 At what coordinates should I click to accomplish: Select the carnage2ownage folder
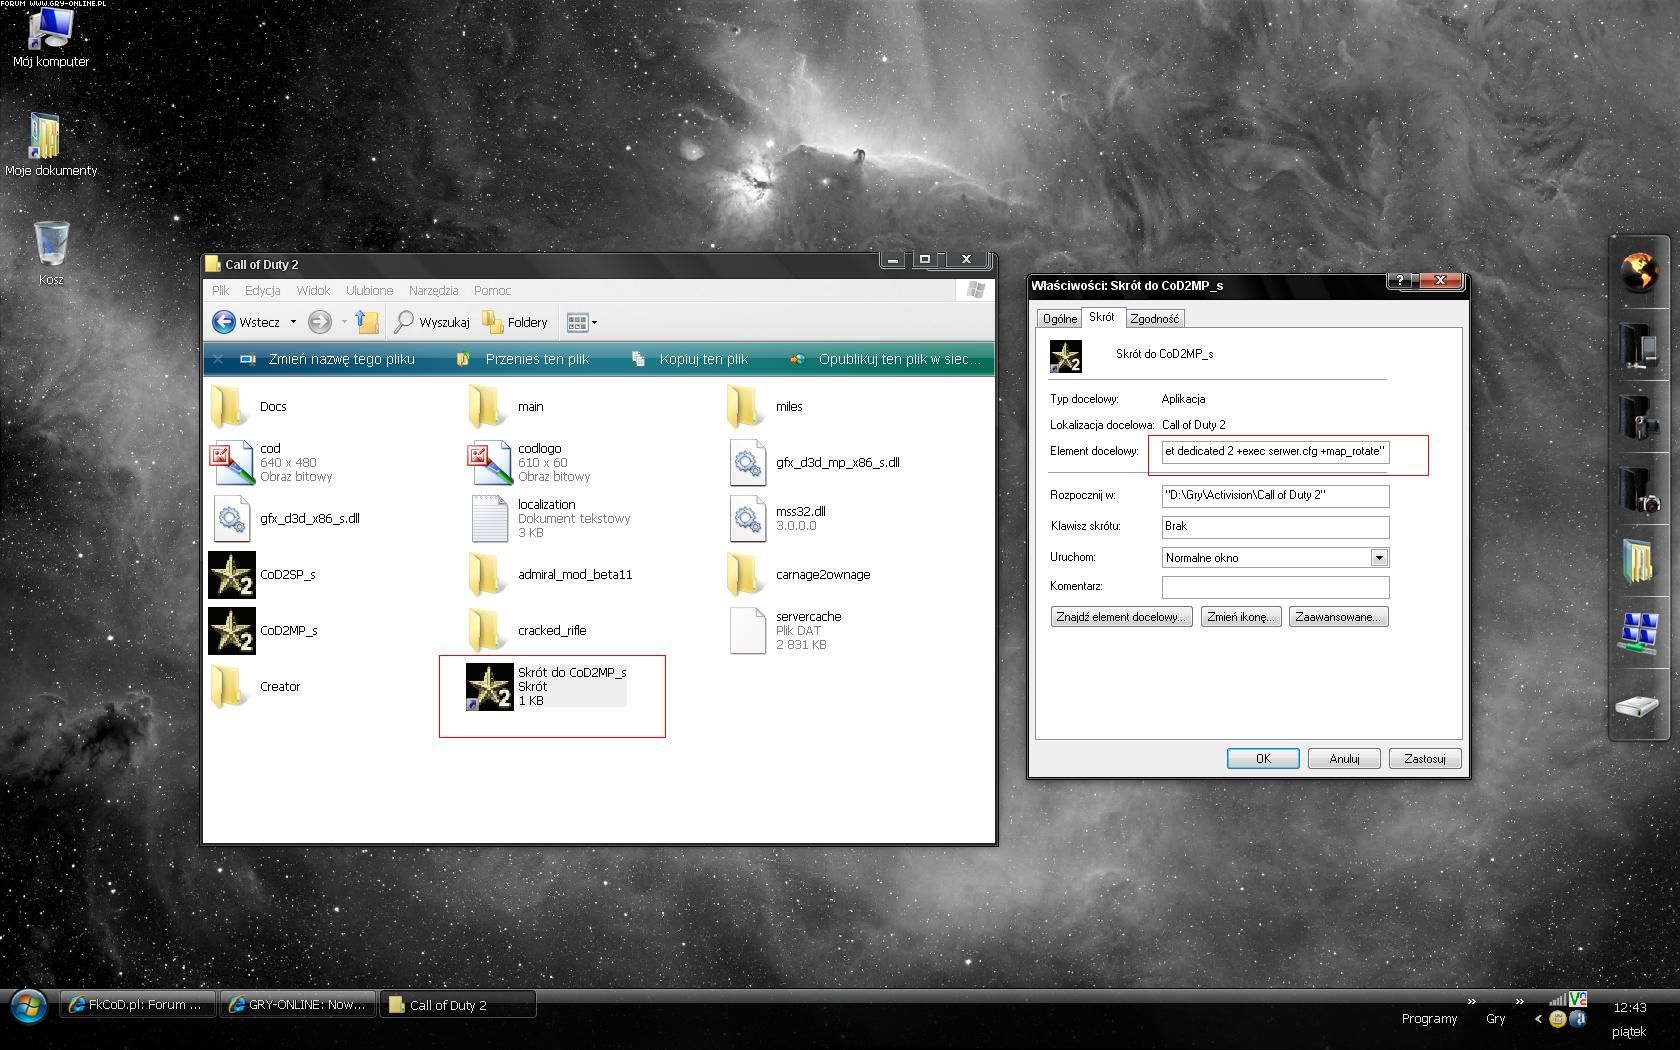pyautogui.click(x=799, y=575)
